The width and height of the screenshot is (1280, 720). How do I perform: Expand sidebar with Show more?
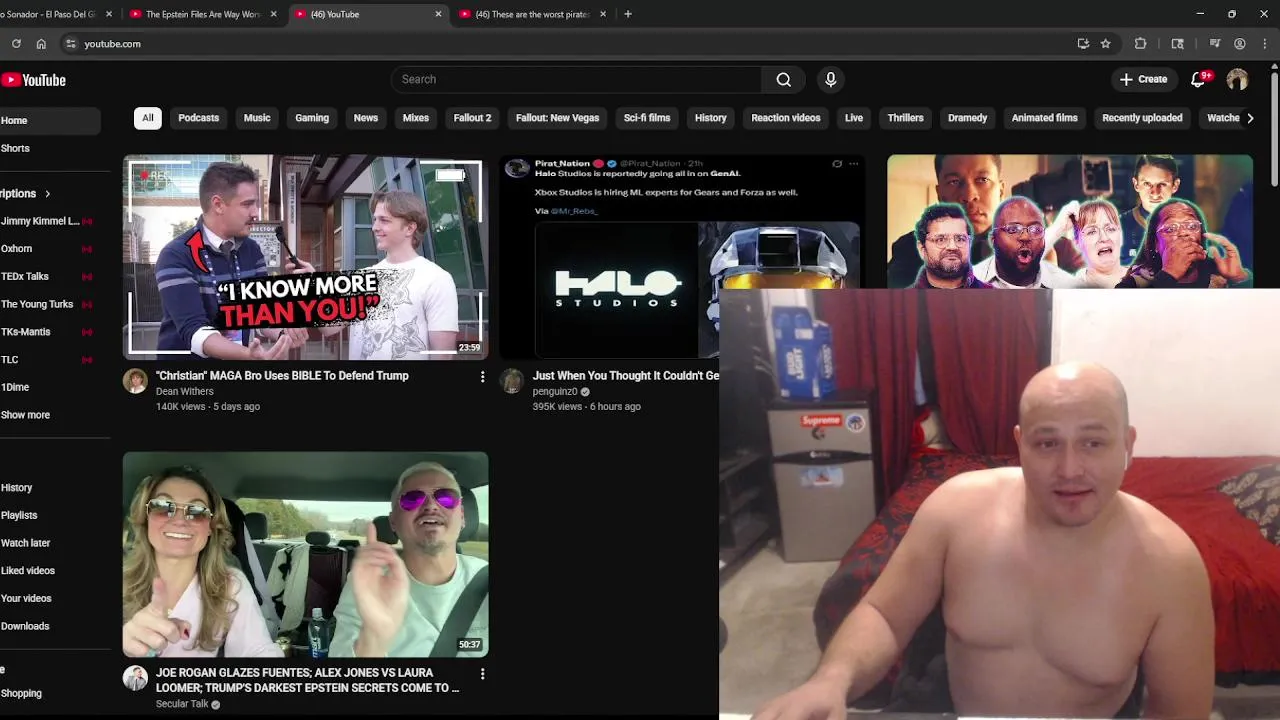(x=25, y=415)
